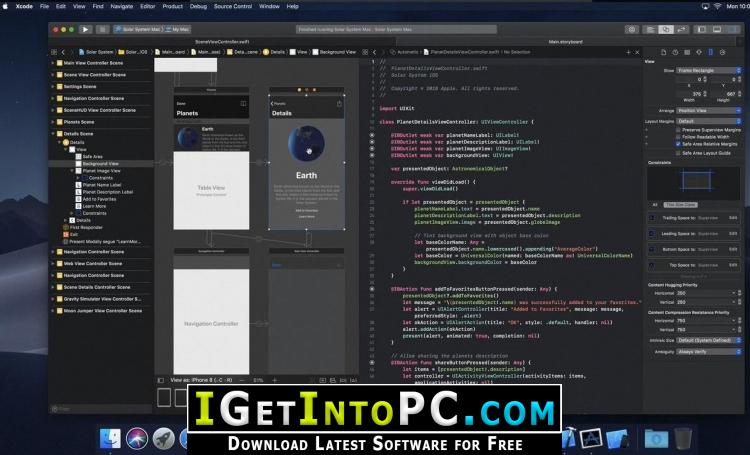This screenshot has width=750, height=455.
Task: Open the Attributes inspector icon
Action: pos(699,52)
